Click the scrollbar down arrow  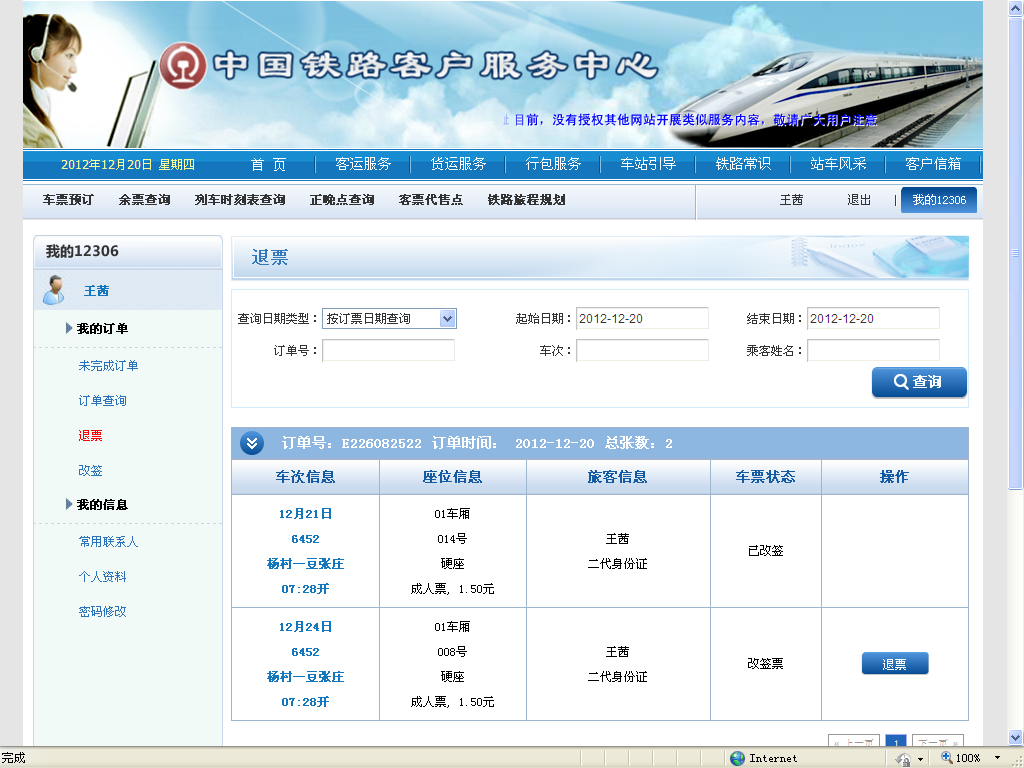[x=1015, y=737]
